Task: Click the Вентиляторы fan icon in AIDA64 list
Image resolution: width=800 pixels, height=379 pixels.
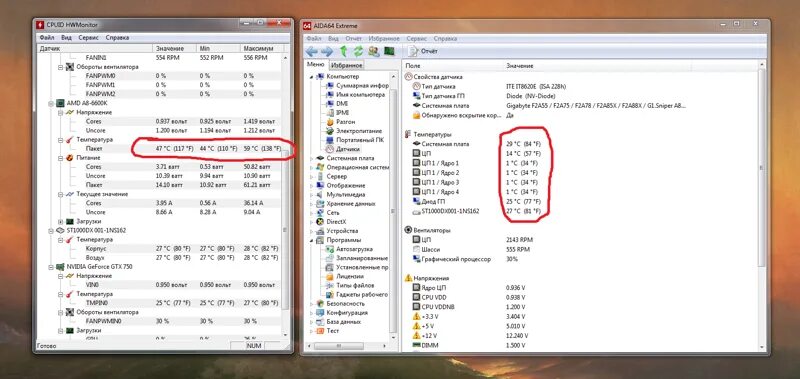Action: pyautogui.click(x=408, y=231)
